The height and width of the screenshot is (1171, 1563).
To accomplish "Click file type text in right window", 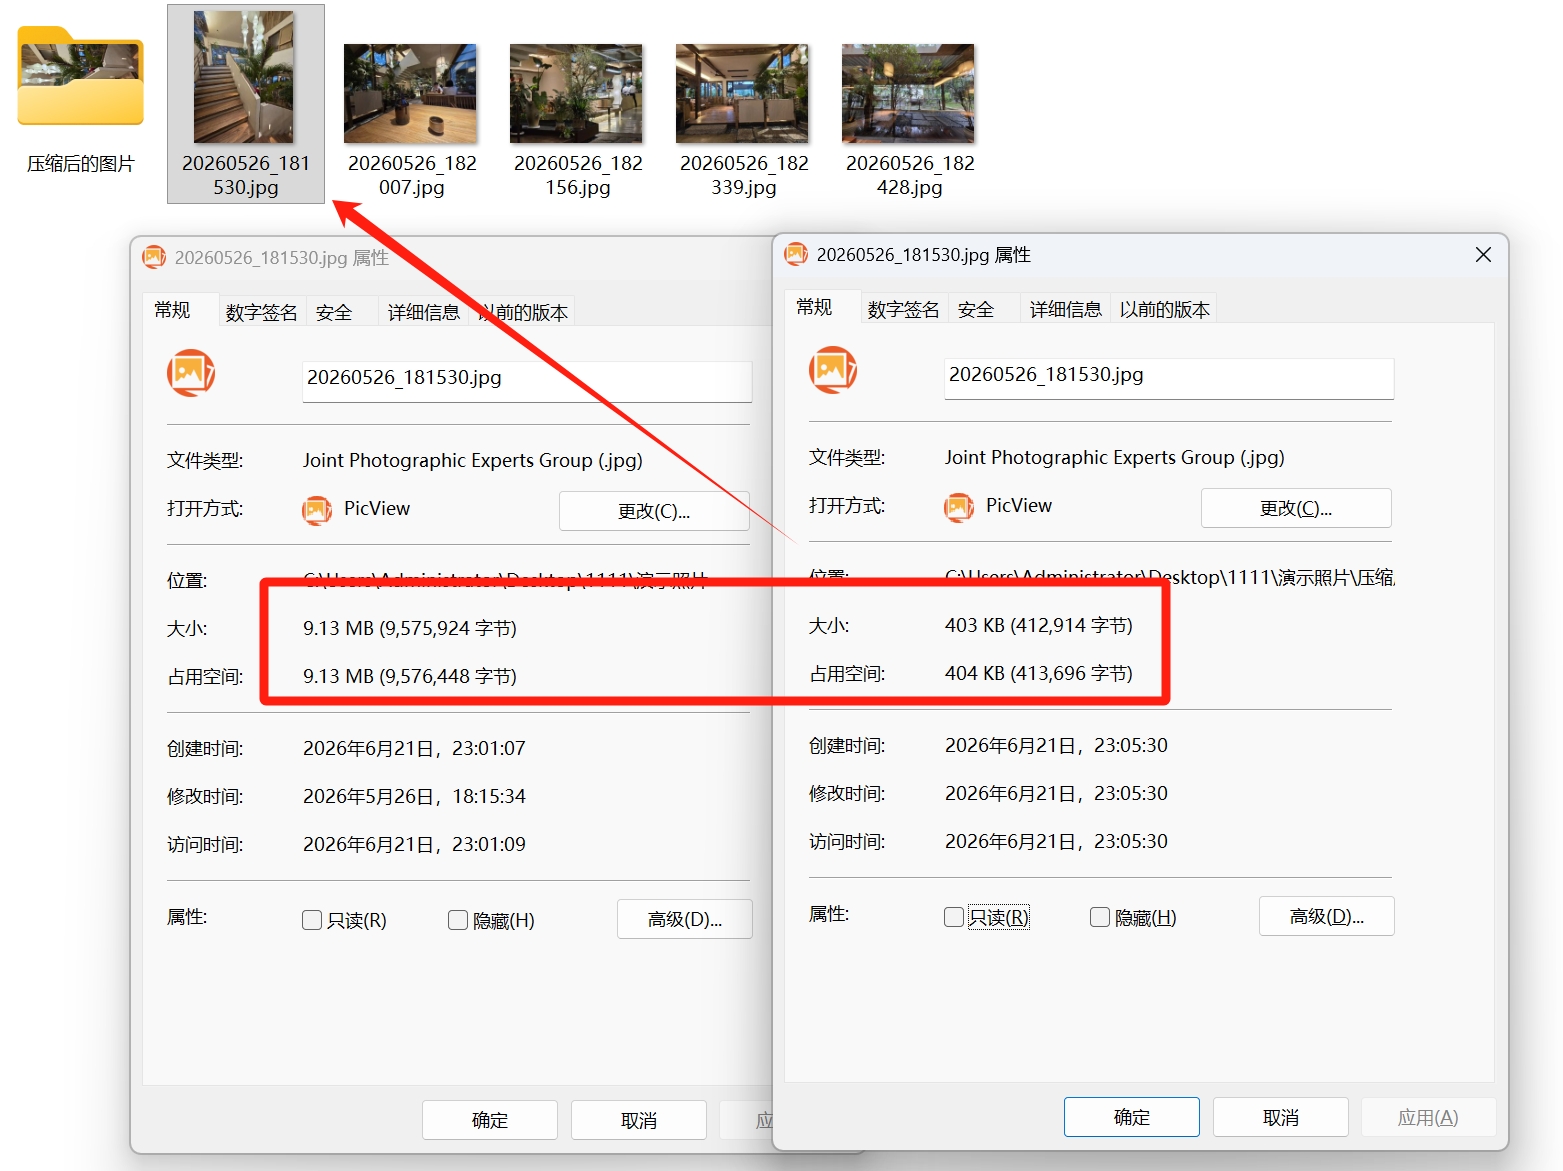I will coord(1114,457).
